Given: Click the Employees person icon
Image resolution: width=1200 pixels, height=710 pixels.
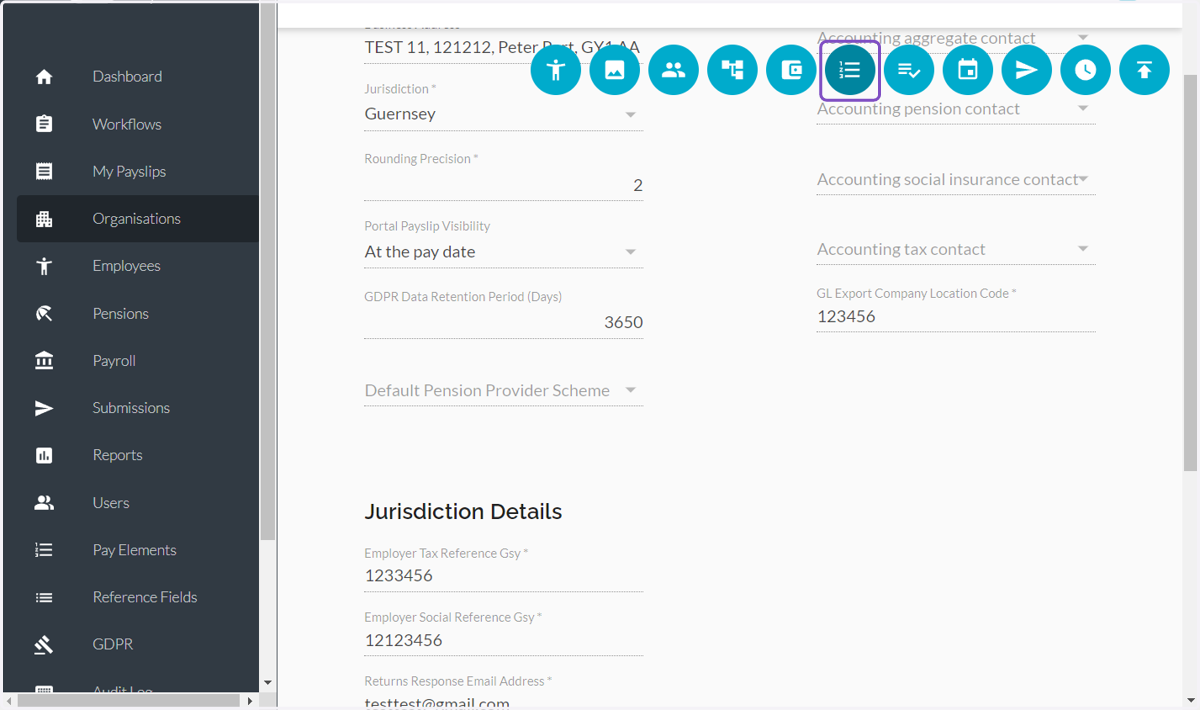Looking at the screenshot, I should pos(44,266).
